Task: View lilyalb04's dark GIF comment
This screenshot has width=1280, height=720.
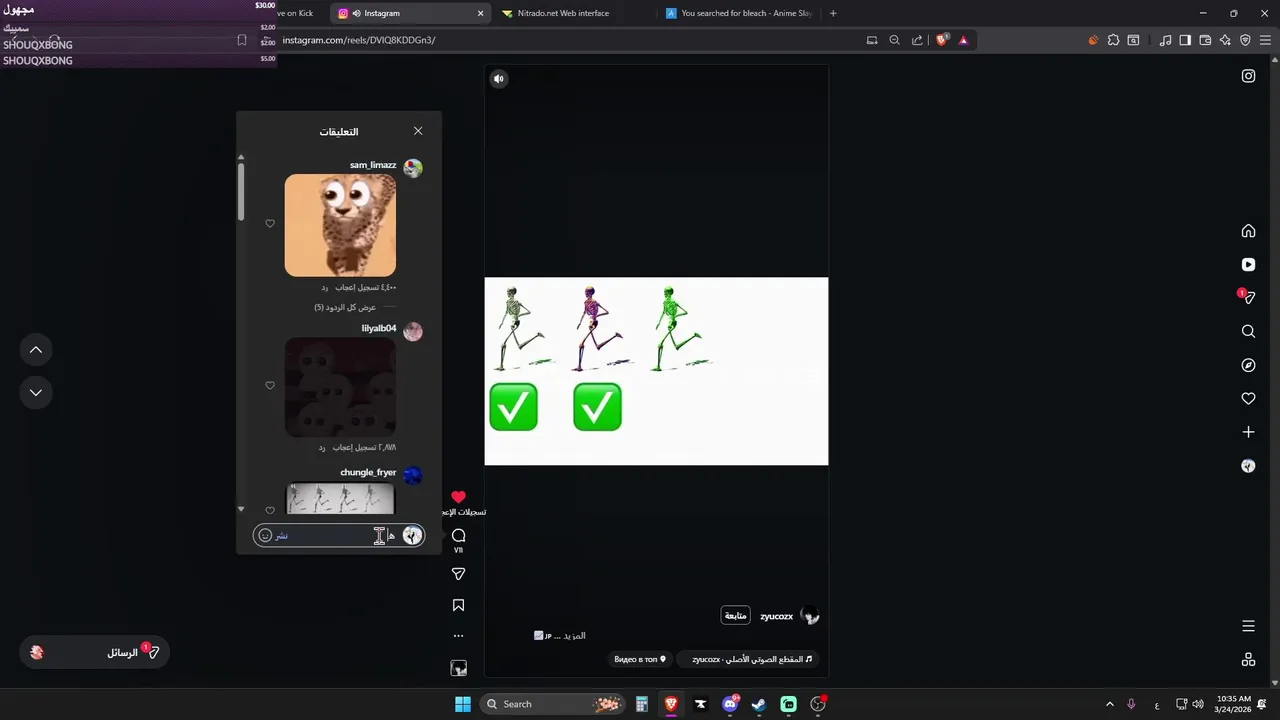Action: [340, 387]
